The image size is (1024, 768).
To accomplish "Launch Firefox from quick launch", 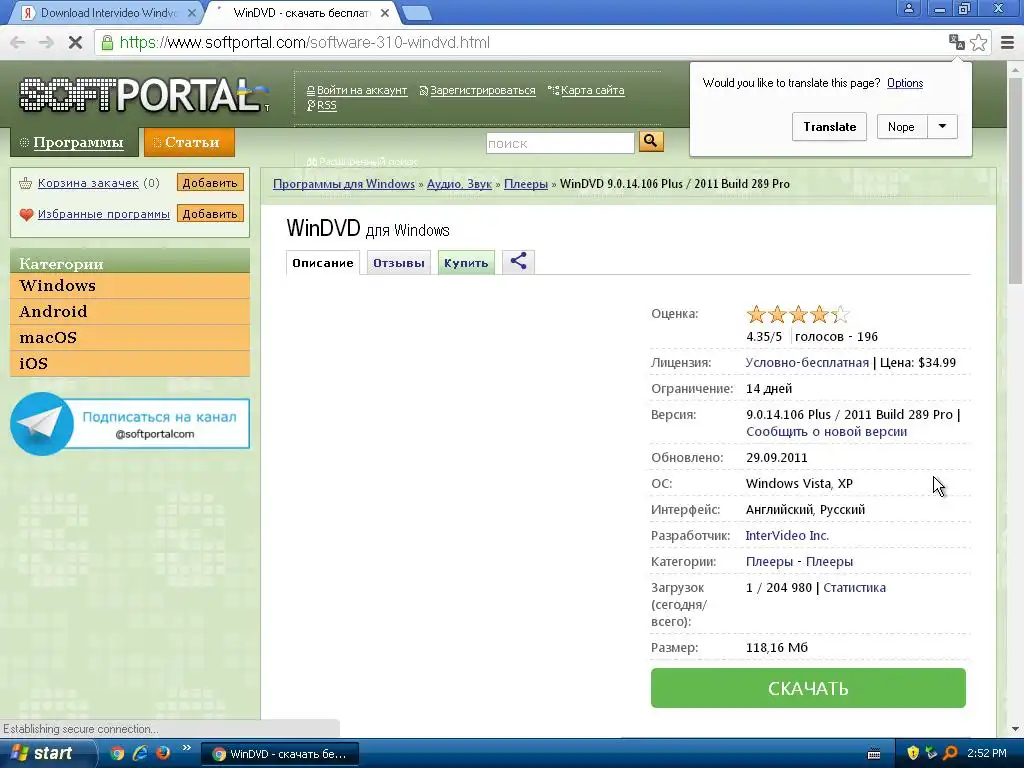I will [163, 753].
